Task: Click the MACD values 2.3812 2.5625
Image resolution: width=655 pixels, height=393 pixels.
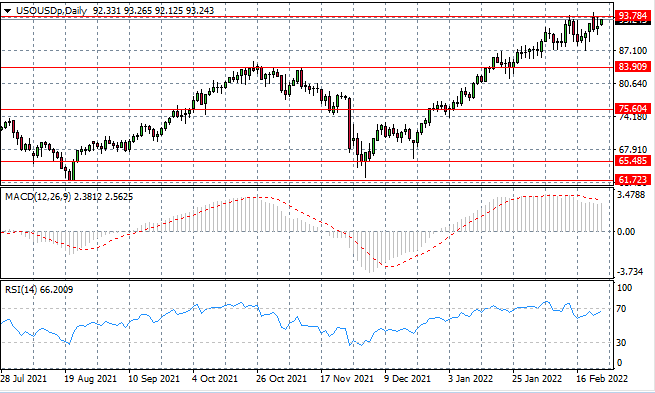Action: [x=104, y=196]
